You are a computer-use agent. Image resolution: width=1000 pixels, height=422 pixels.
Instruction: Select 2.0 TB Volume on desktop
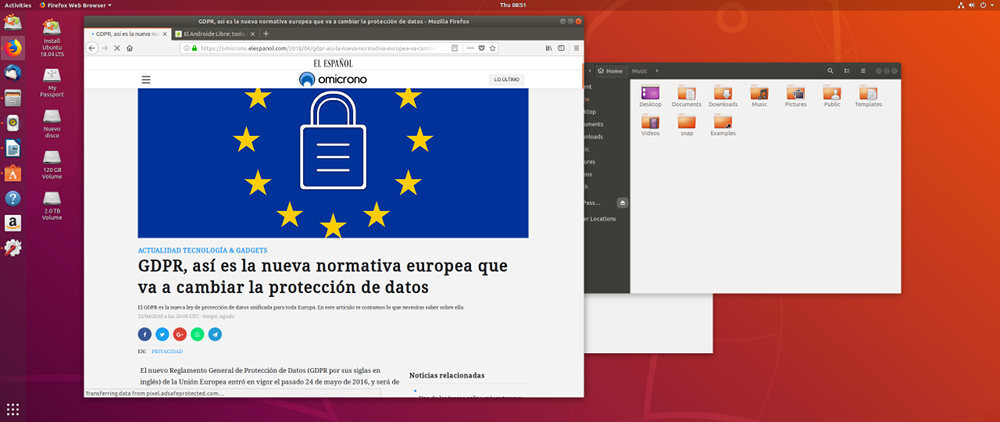click(x=52, y=206)
